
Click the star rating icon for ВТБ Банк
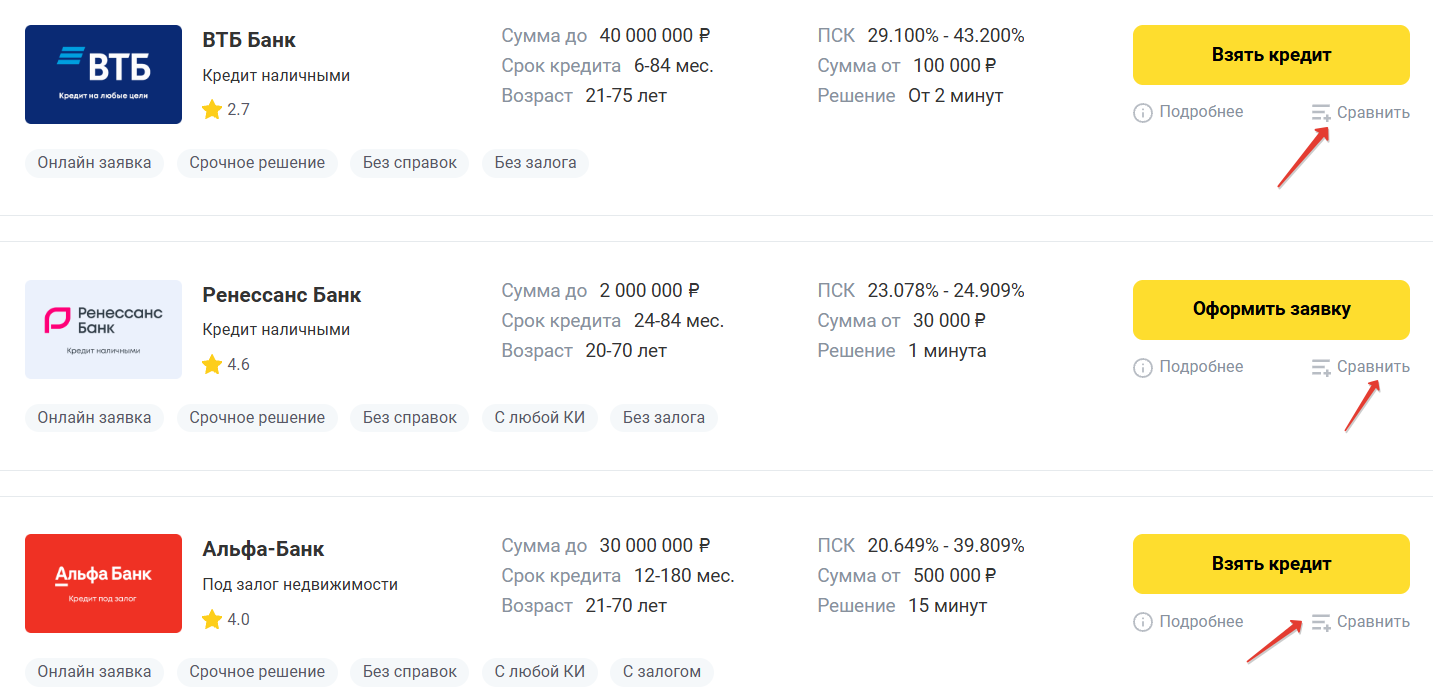coord(212,110)
